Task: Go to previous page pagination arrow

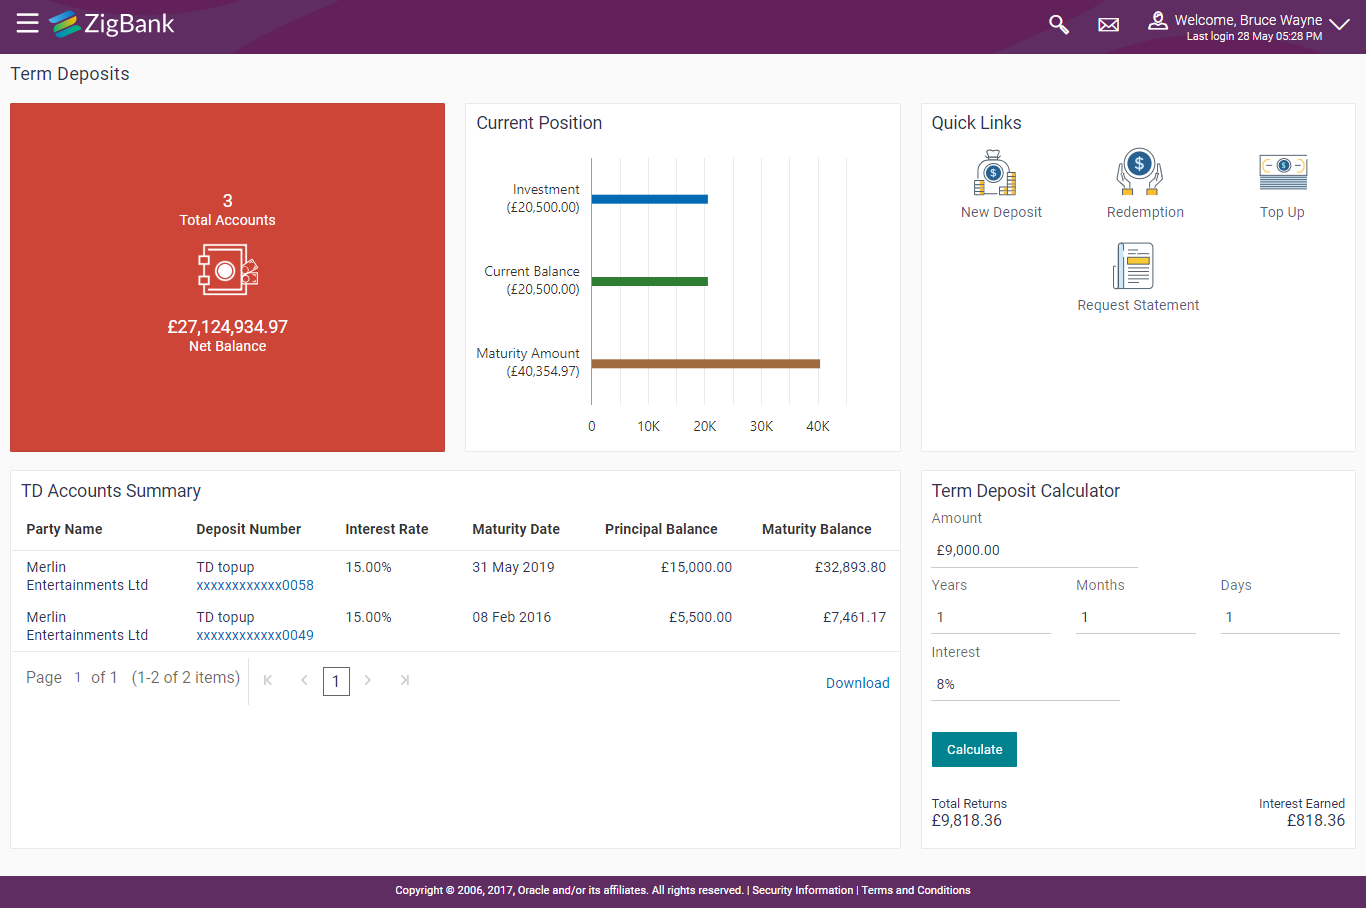Action: 304,680
